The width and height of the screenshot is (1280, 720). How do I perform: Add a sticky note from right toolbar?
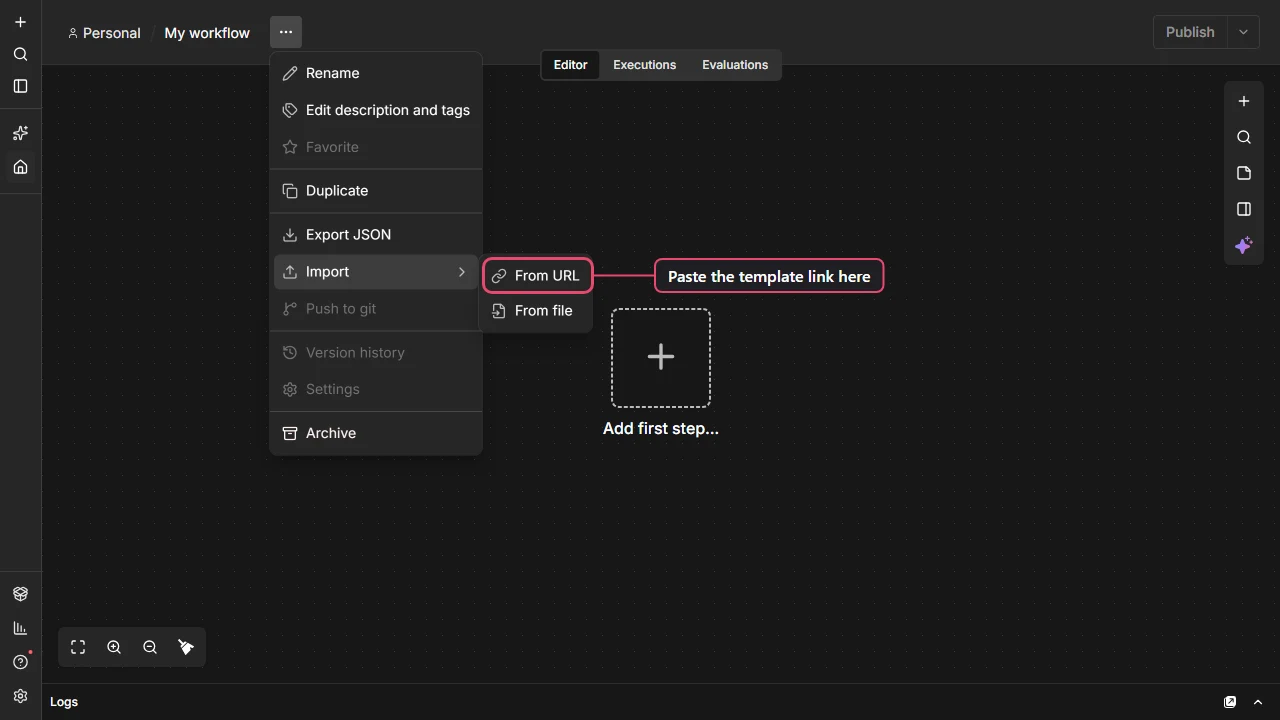(x=1244, y=173)
